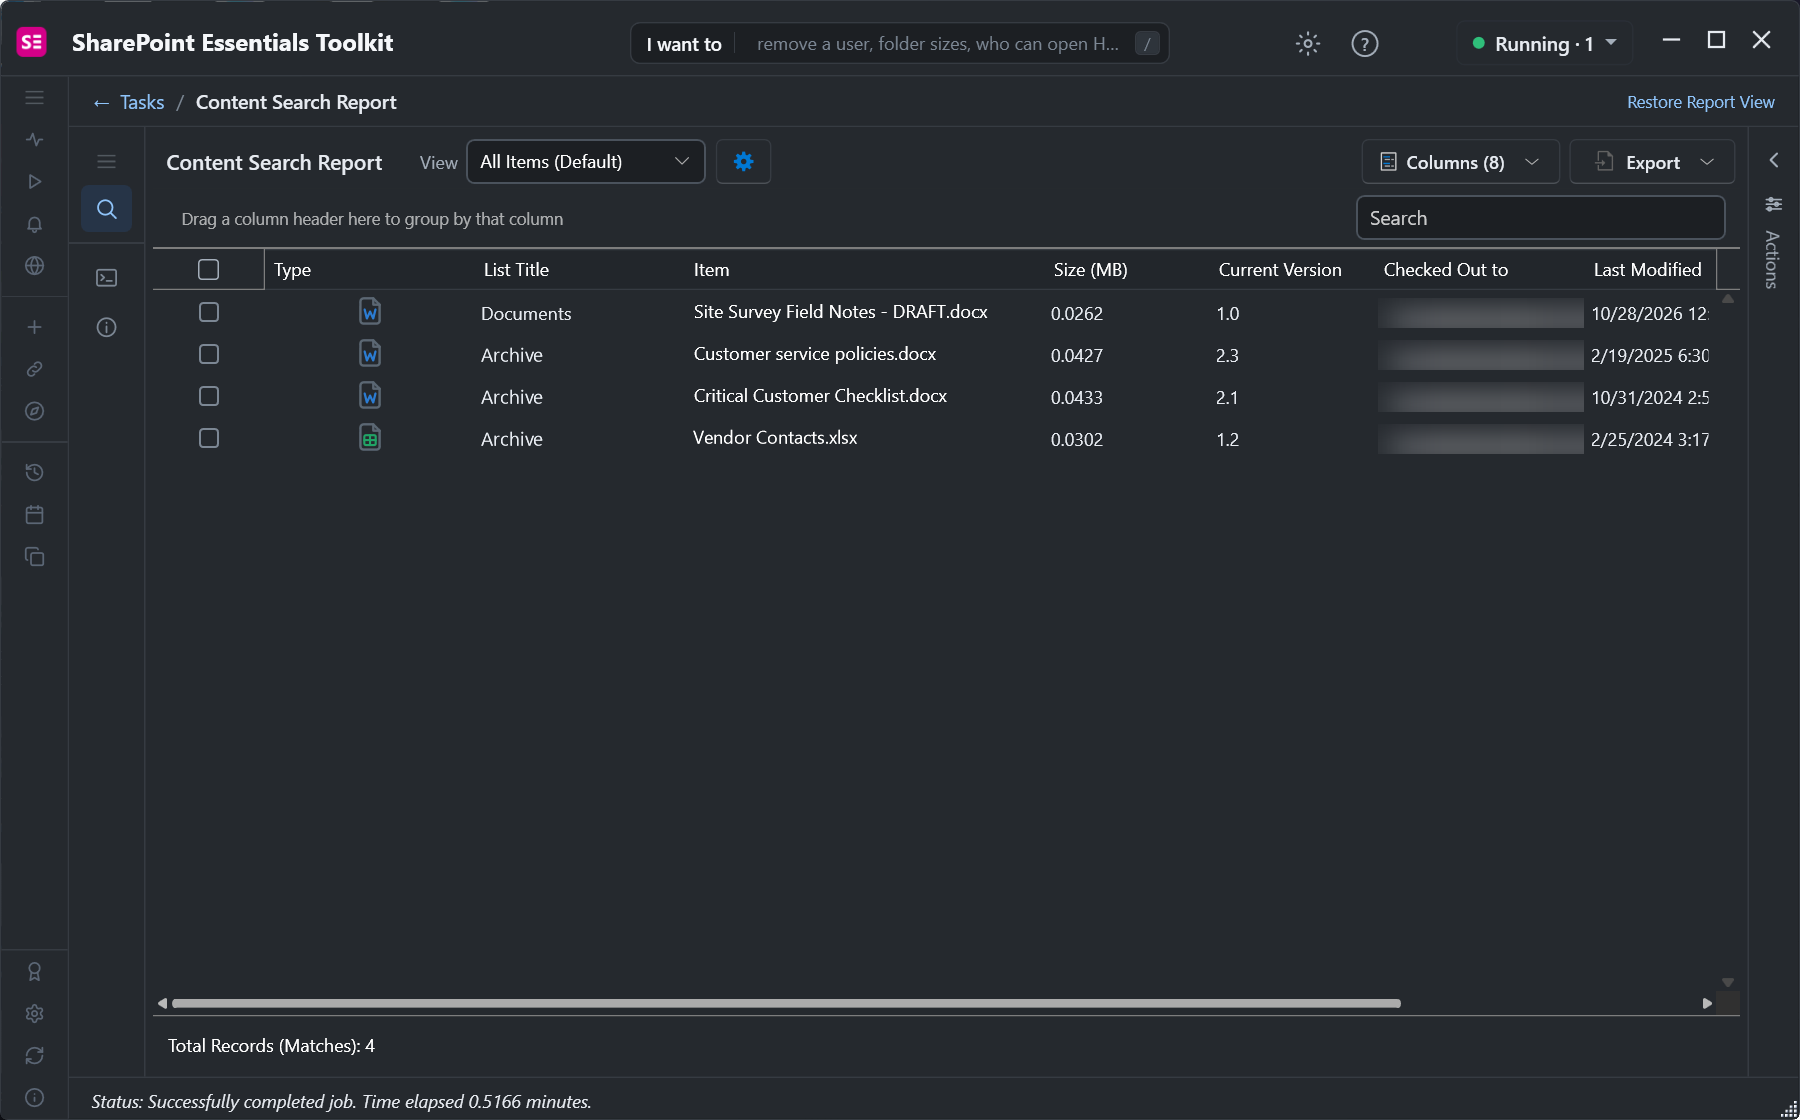Focus the report Search field
This screenshot has height=1120, width=1800.
pyautogui.click(x=1540, y=217)
